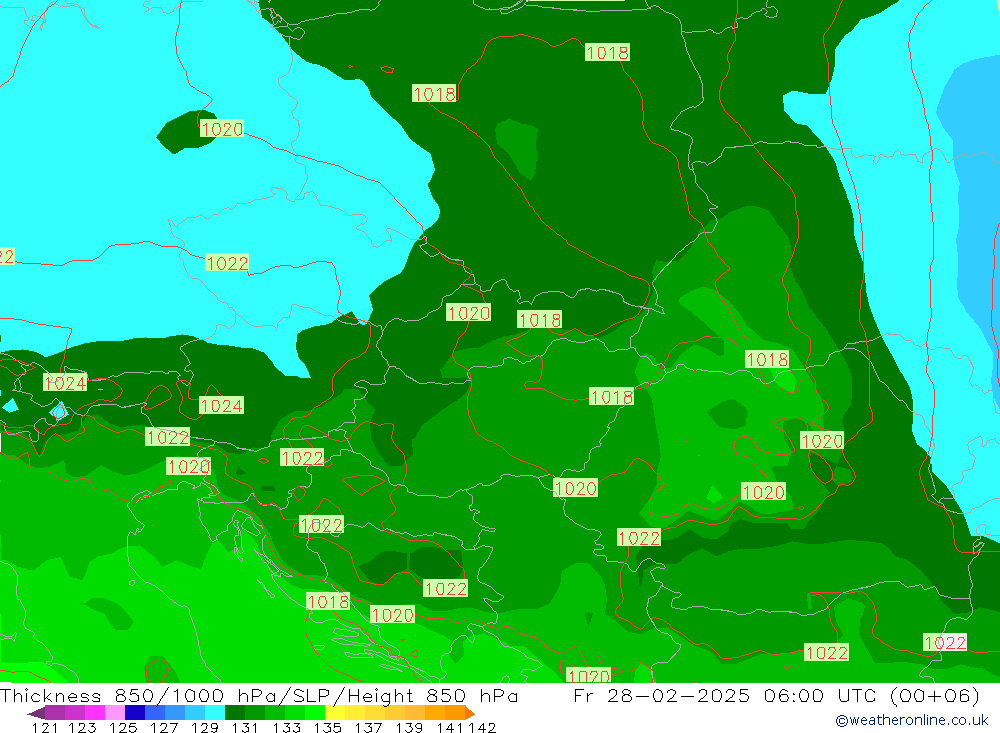Click the legend value 131

pos(245,727)
